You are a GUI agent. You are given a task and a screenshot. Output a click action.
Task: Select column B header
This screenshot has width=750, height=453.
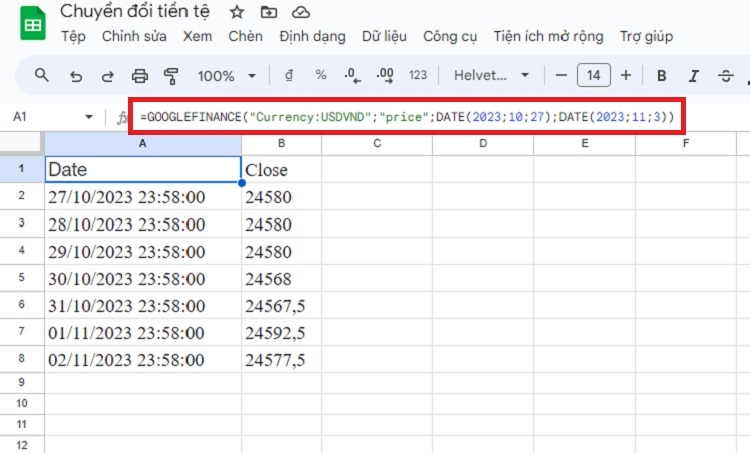[281, 143]
